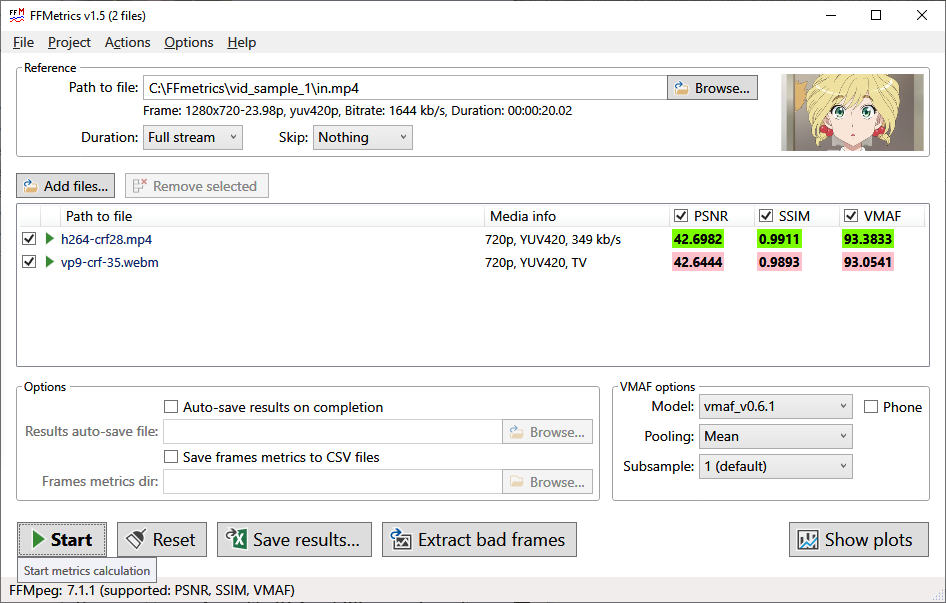Click green play icon beside h264-crf28.mp4
The height and width of the screenshot is (603, 946).
(49, 238)
